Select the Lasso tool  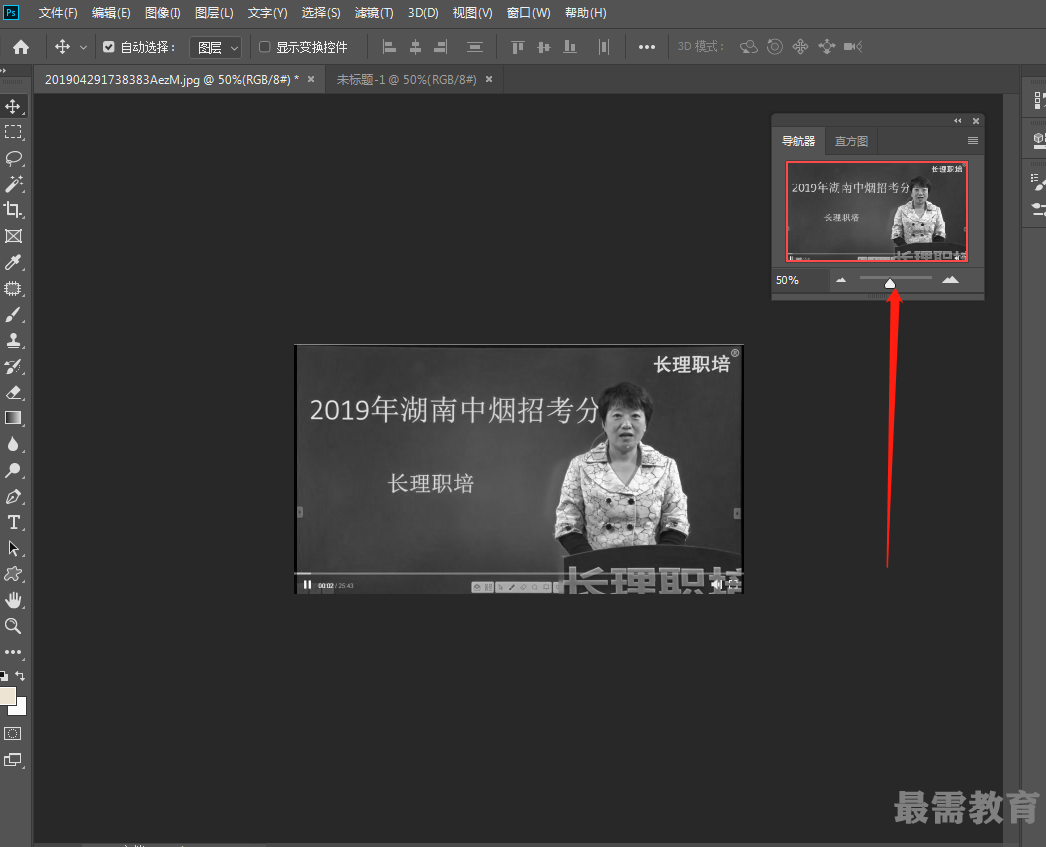[x=13, y=158]
